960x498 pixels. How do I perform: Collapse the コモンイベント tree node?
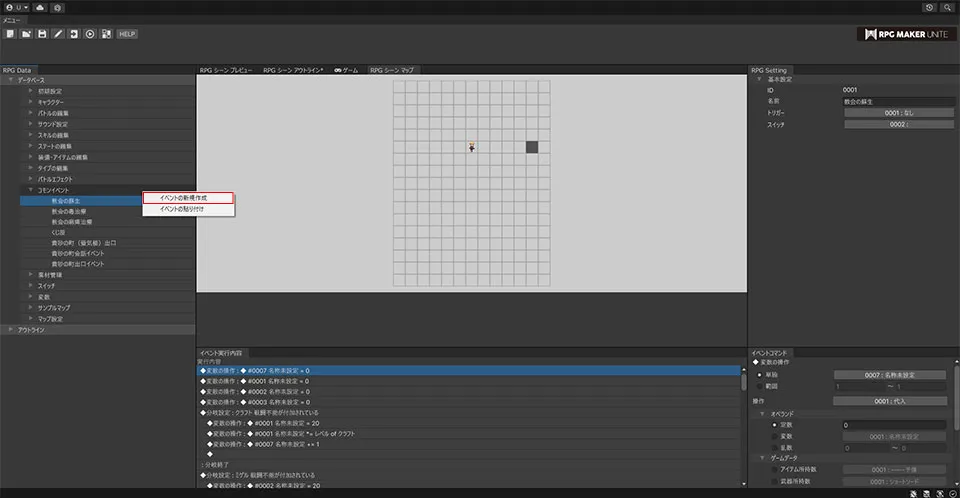[x=31, y=190]
